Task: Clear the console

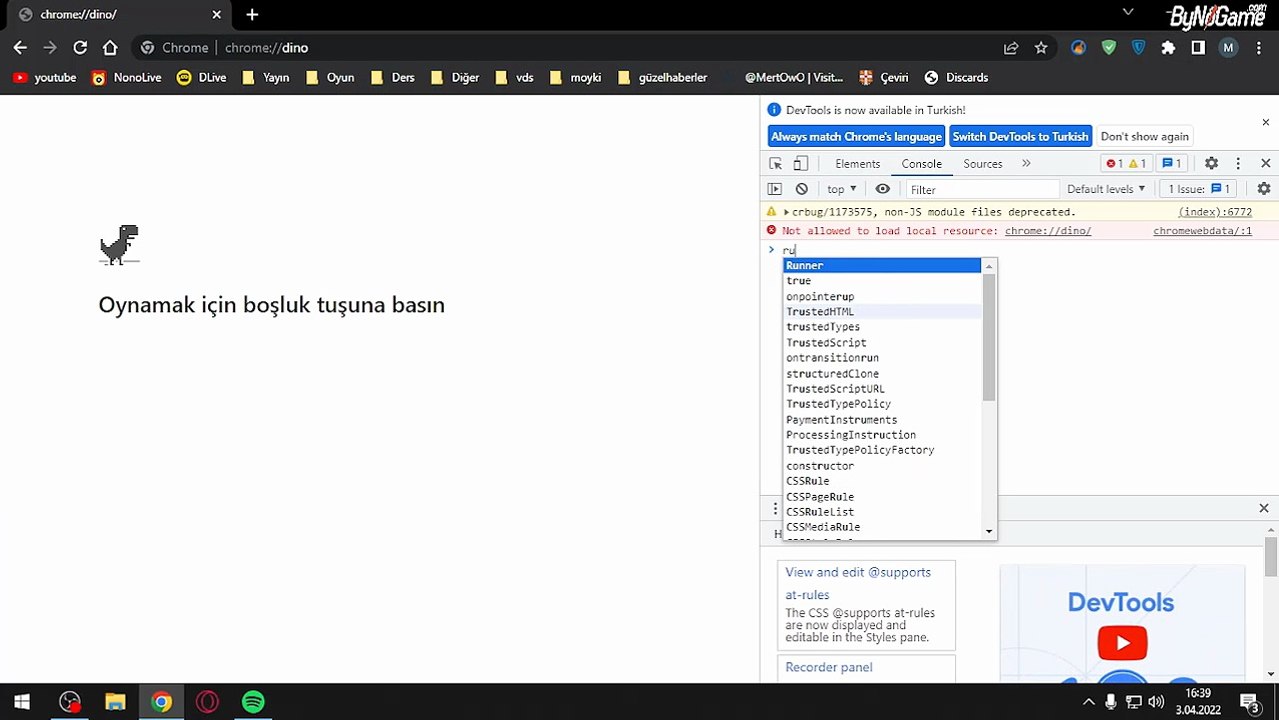Action: pos(801,189)
